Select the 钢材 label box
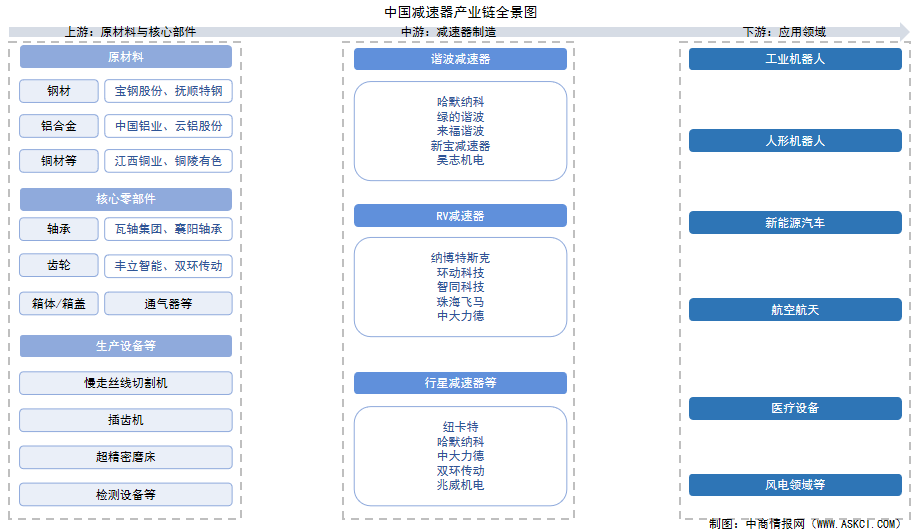This screenshot has width=924, height=532. [x=59, y=91]
